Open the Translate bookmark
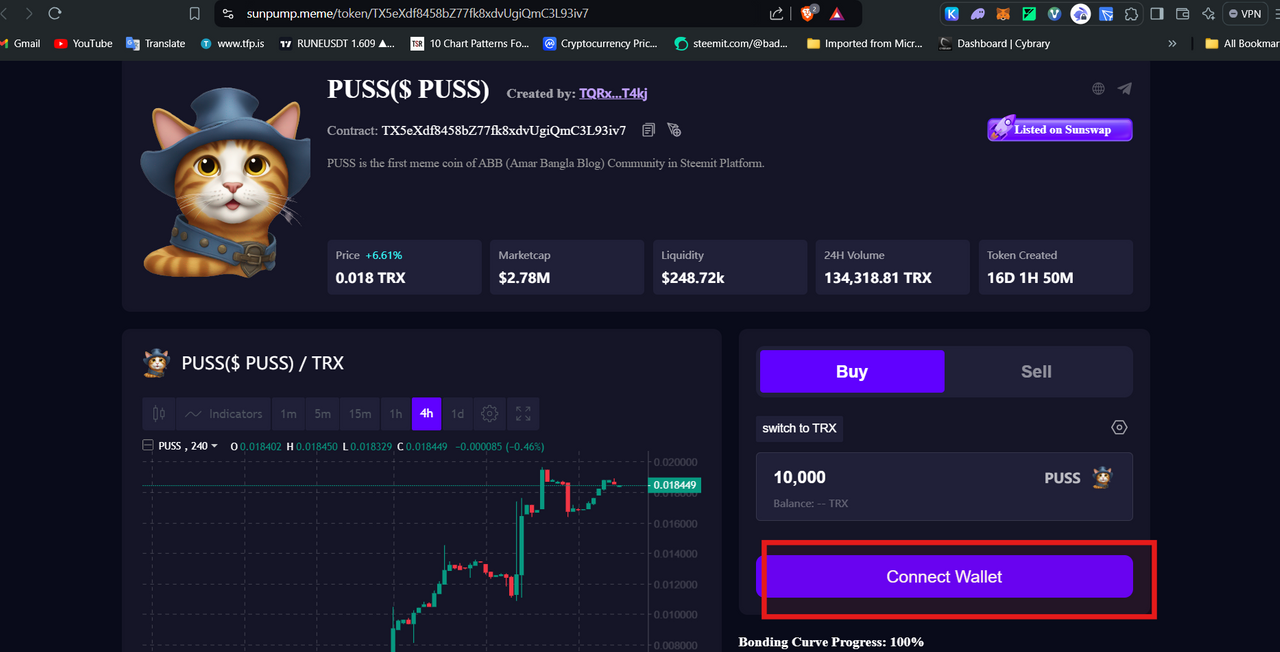1280x652 pixels. point(156,43)
